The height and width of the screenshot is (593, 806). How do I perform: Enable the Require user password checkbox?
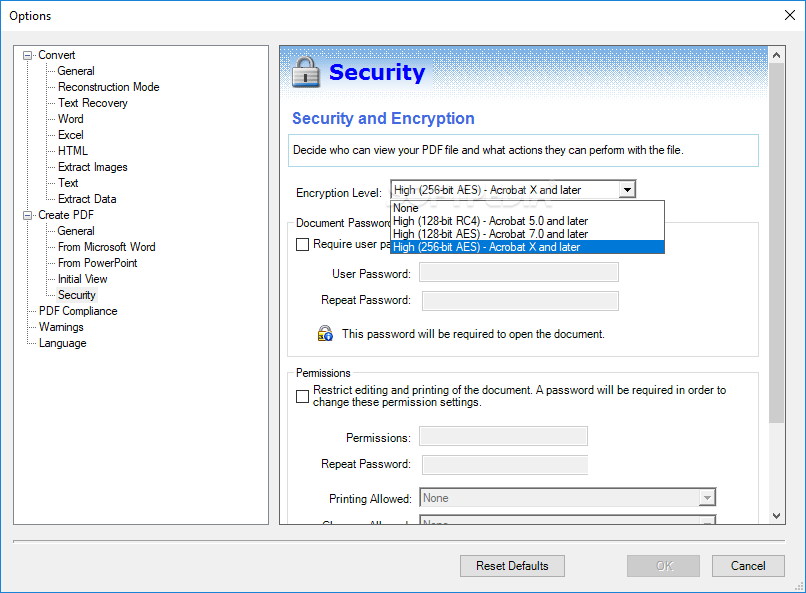tap(302, 244)
